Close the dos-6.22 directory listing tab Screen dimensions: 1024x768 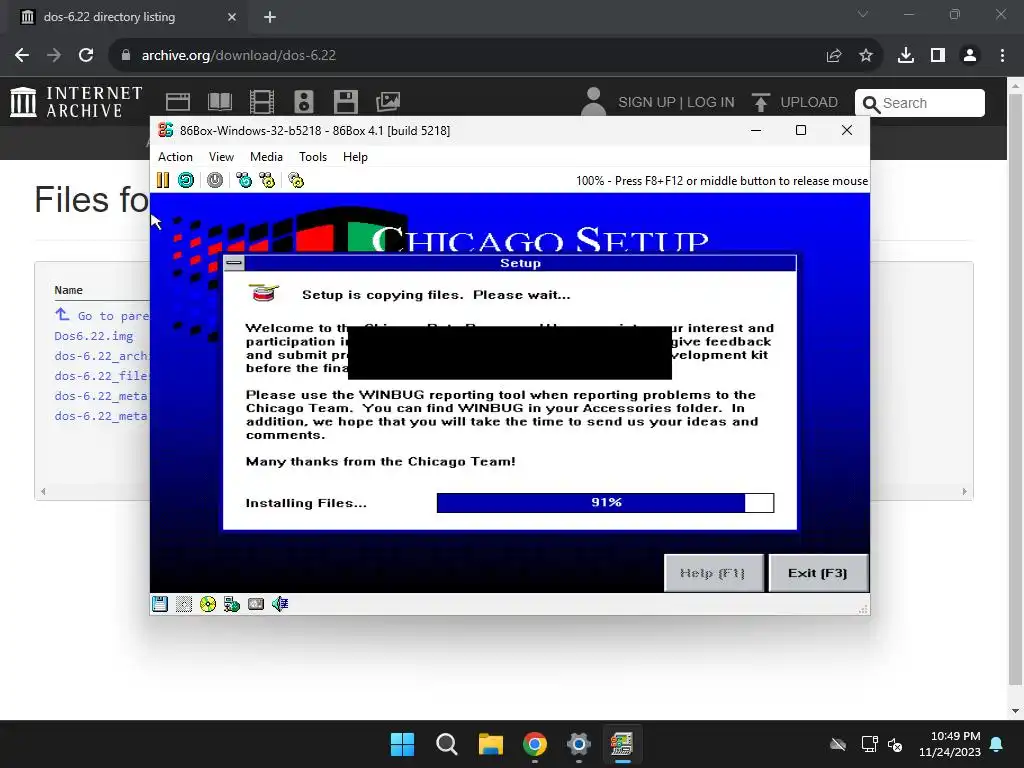tap(232, 17)
